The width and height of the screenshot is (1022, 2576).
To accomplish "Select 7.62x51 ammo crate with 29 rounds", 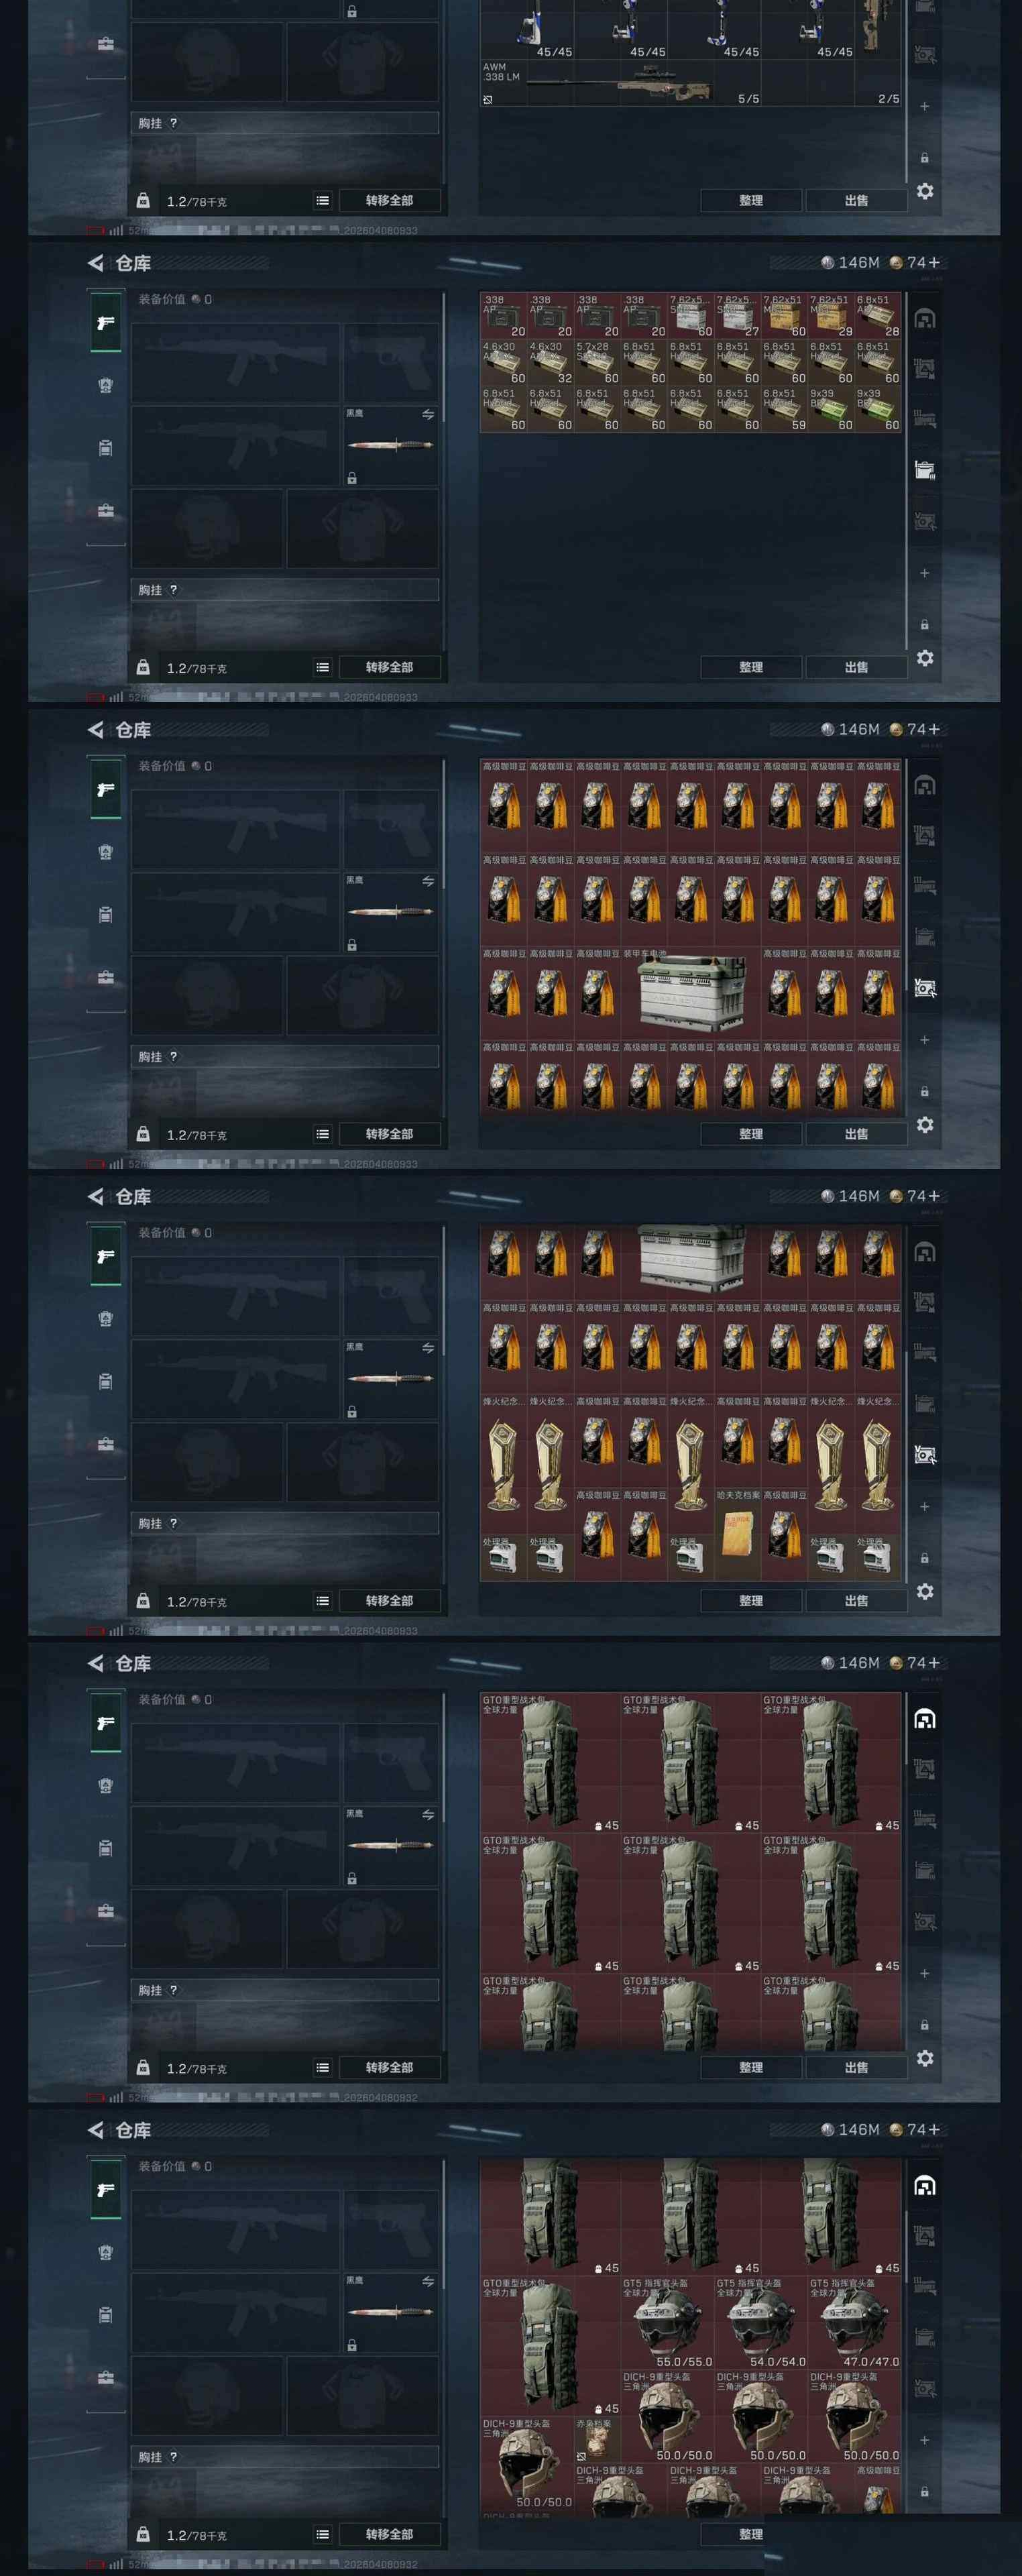I will 831,315.
